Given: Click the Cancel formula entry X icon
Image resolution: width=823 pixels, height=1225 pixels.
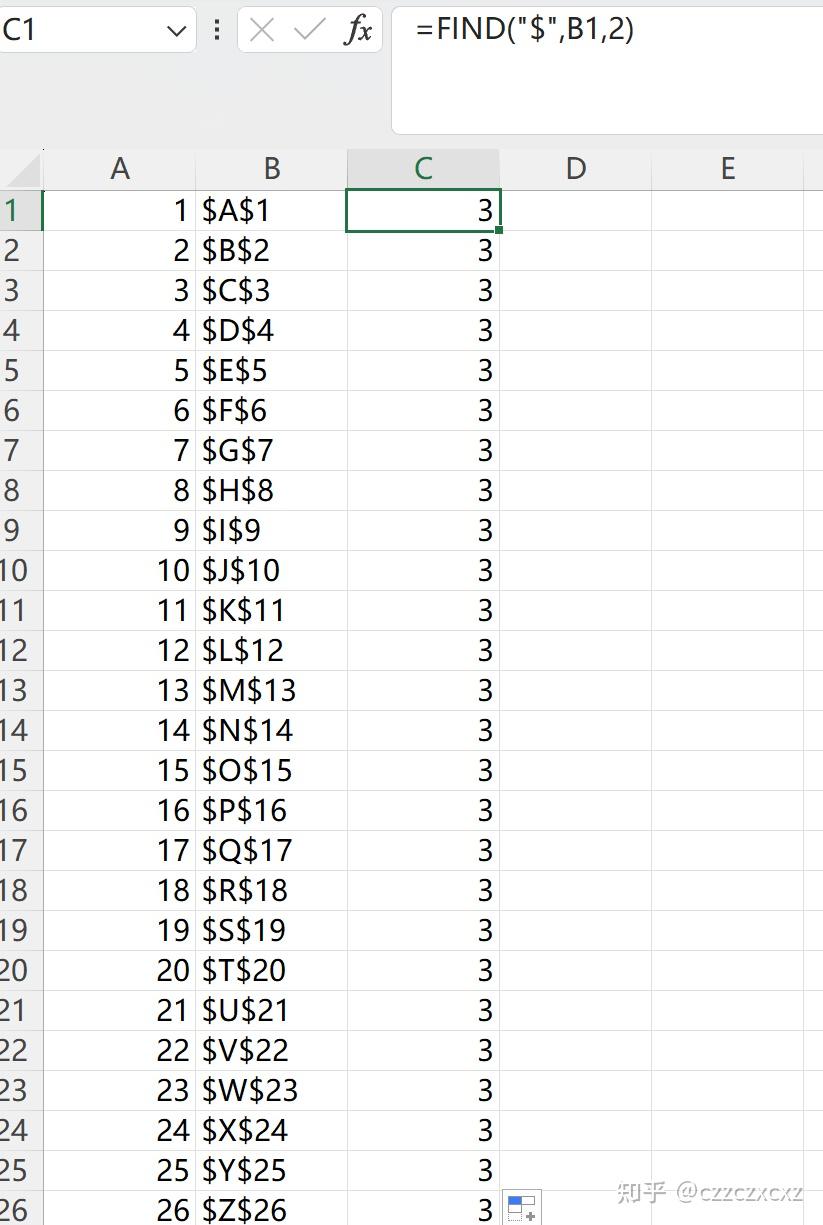Looking at the screenshot, I should (262, 29).
